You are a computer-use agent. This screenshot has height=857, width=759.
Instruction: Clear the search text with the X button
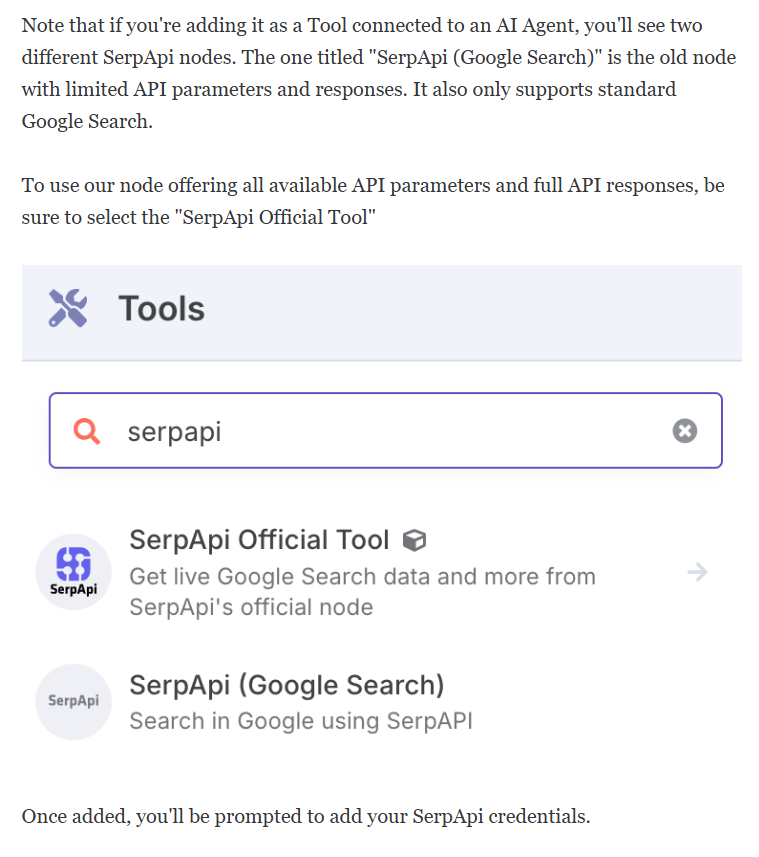685,431
